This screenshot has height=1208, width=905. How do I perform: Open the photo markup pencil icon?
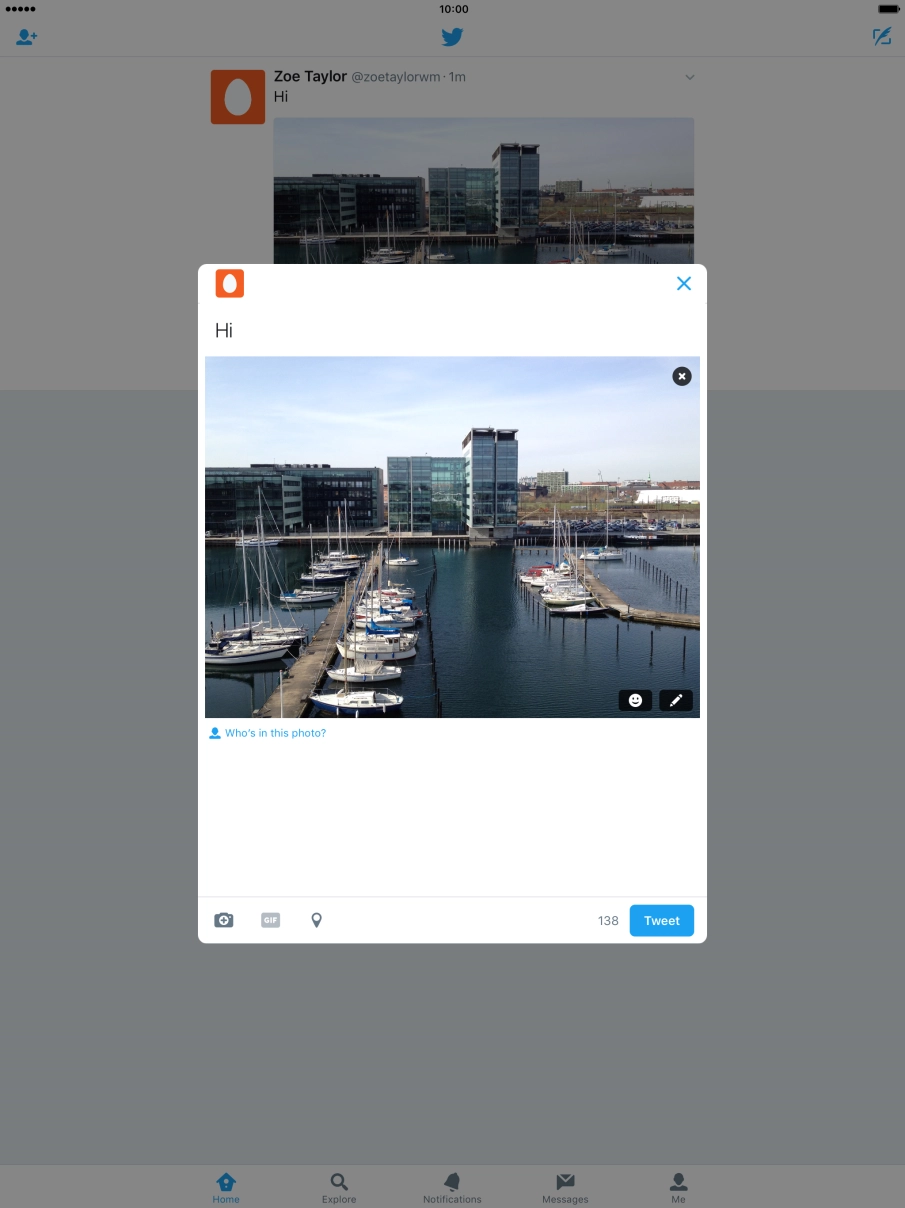tap(676, 700)
